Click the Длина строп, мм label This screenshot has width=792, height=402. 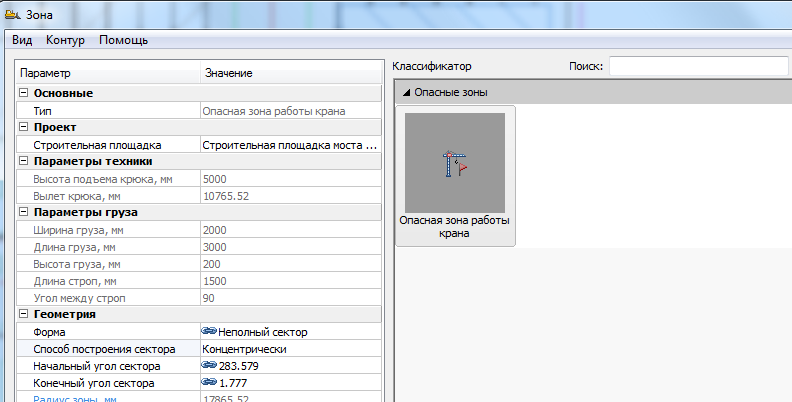point(75,281)
